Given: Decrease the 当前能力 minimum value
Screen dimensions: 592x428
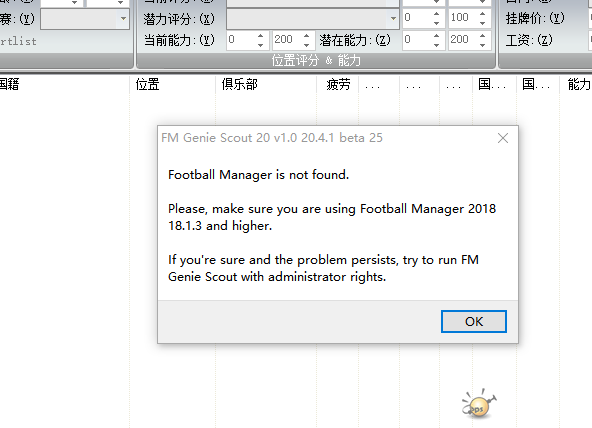Looking at the screenshot, I should [261, 45].
